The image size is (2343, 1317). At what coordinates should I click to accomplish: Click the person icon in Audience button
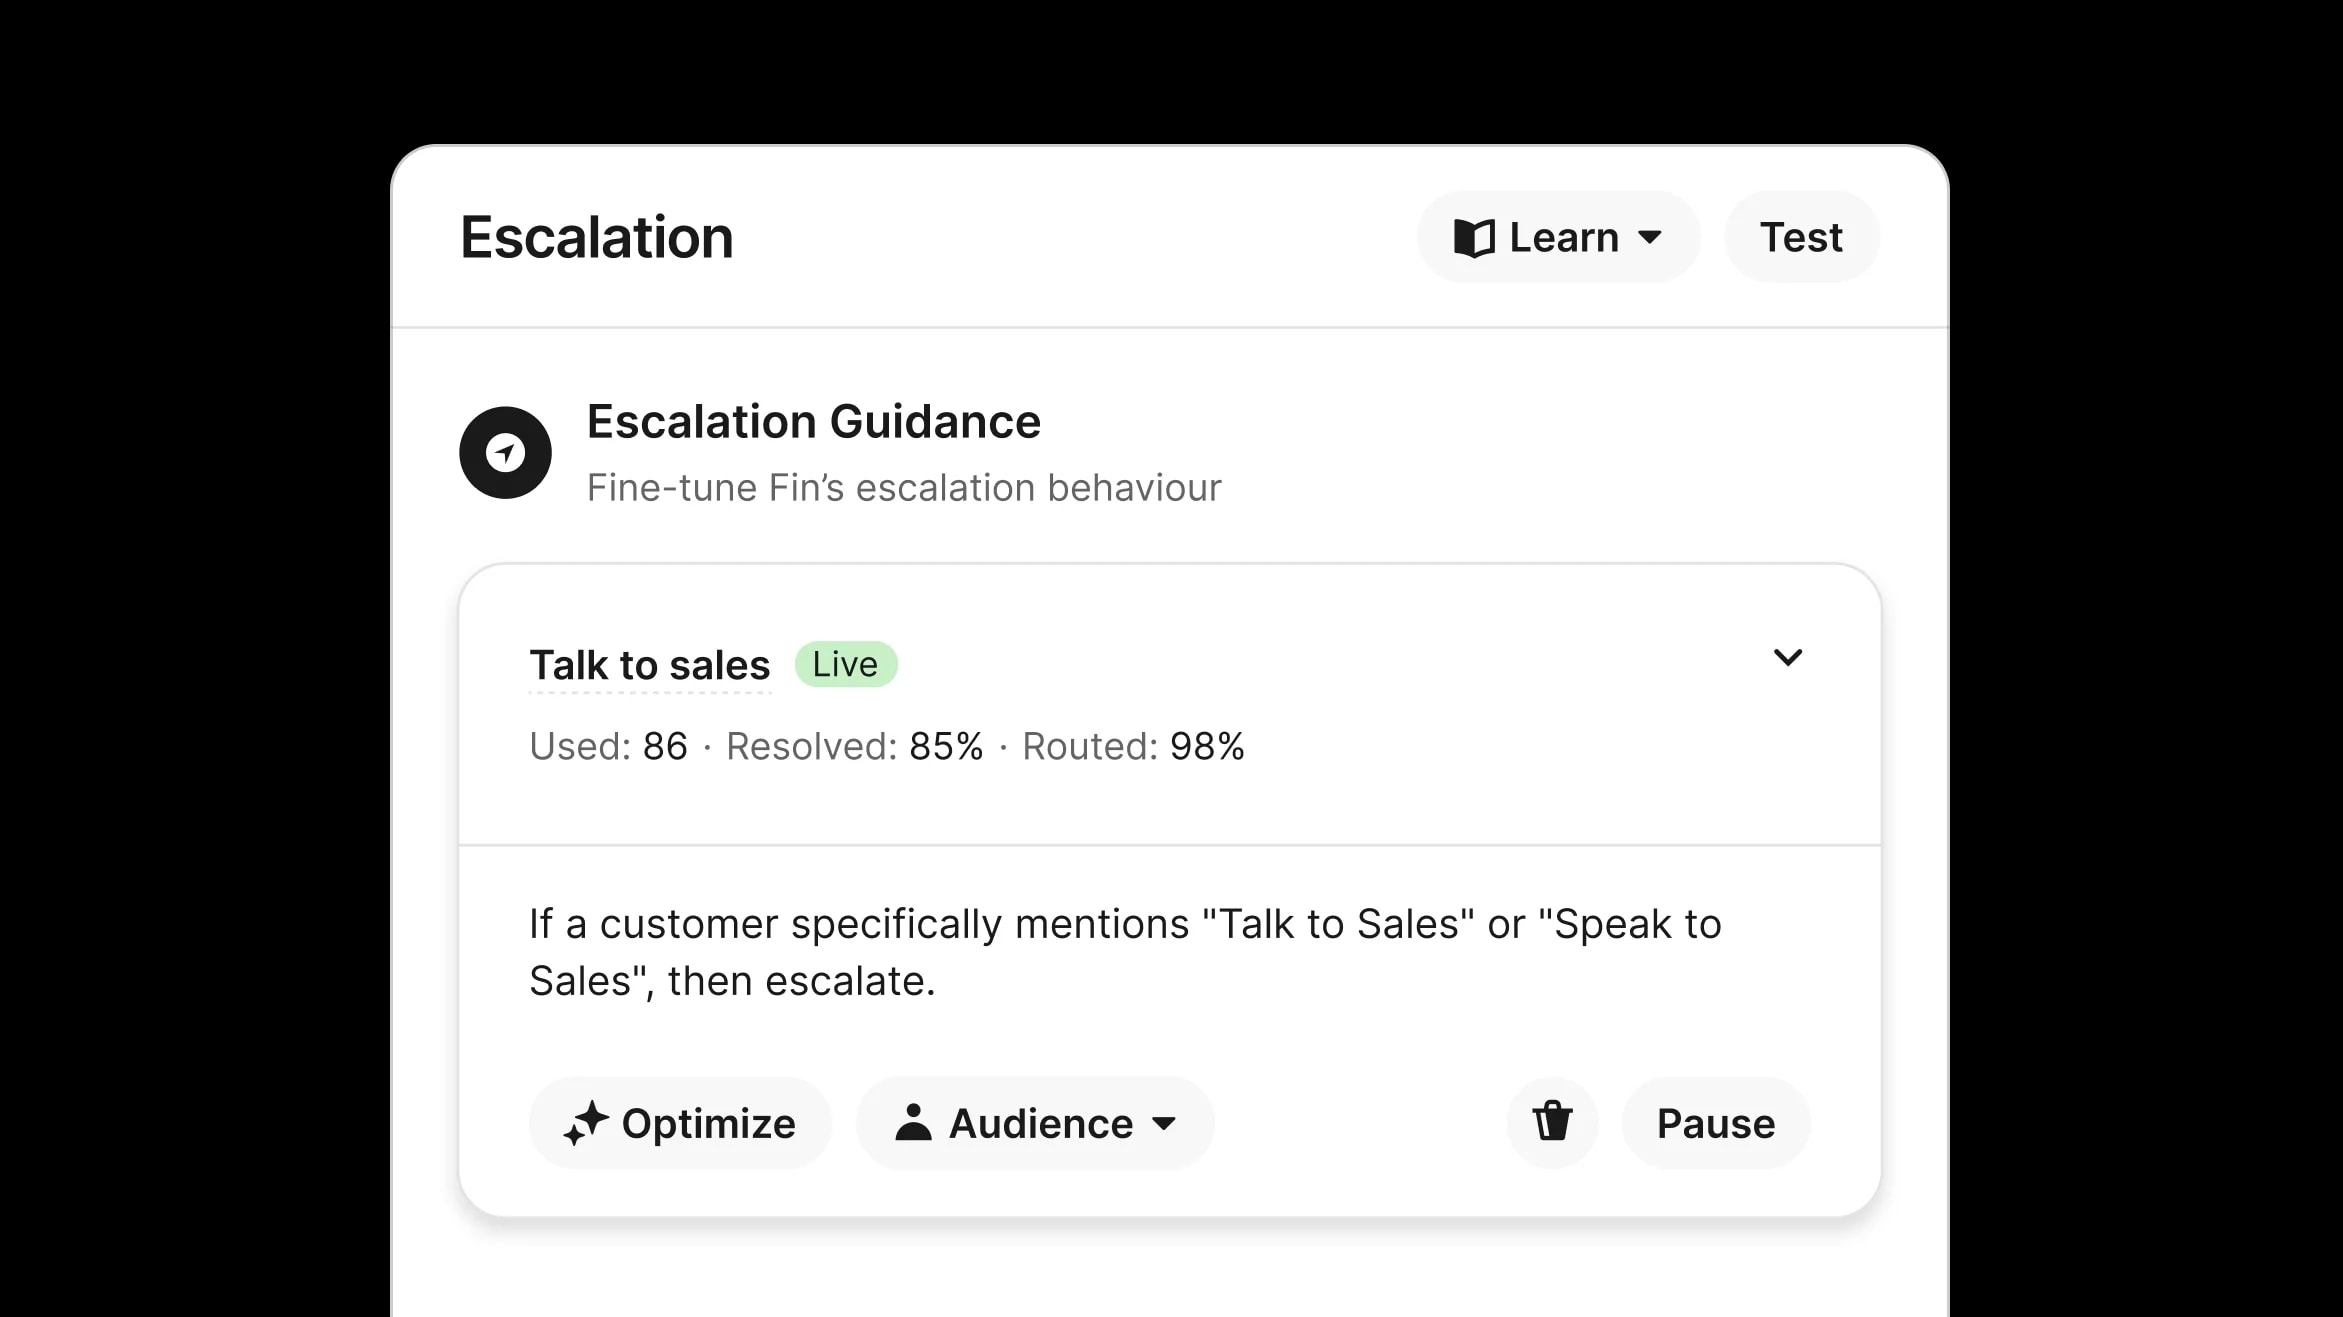[915, 1122]
